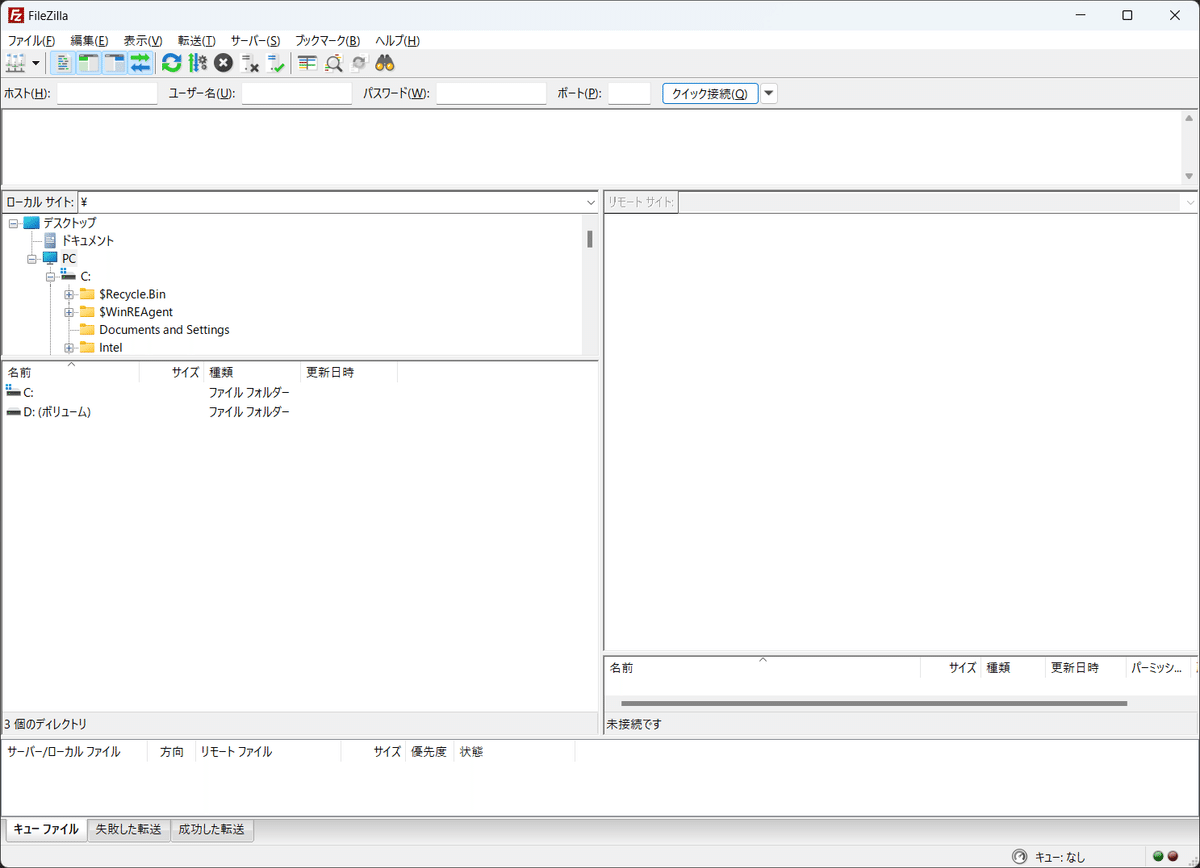This screenshot has width=1200, height=868.
Task: Toggle the transfer queue panel visibility
Action: (x=140, y=63)
